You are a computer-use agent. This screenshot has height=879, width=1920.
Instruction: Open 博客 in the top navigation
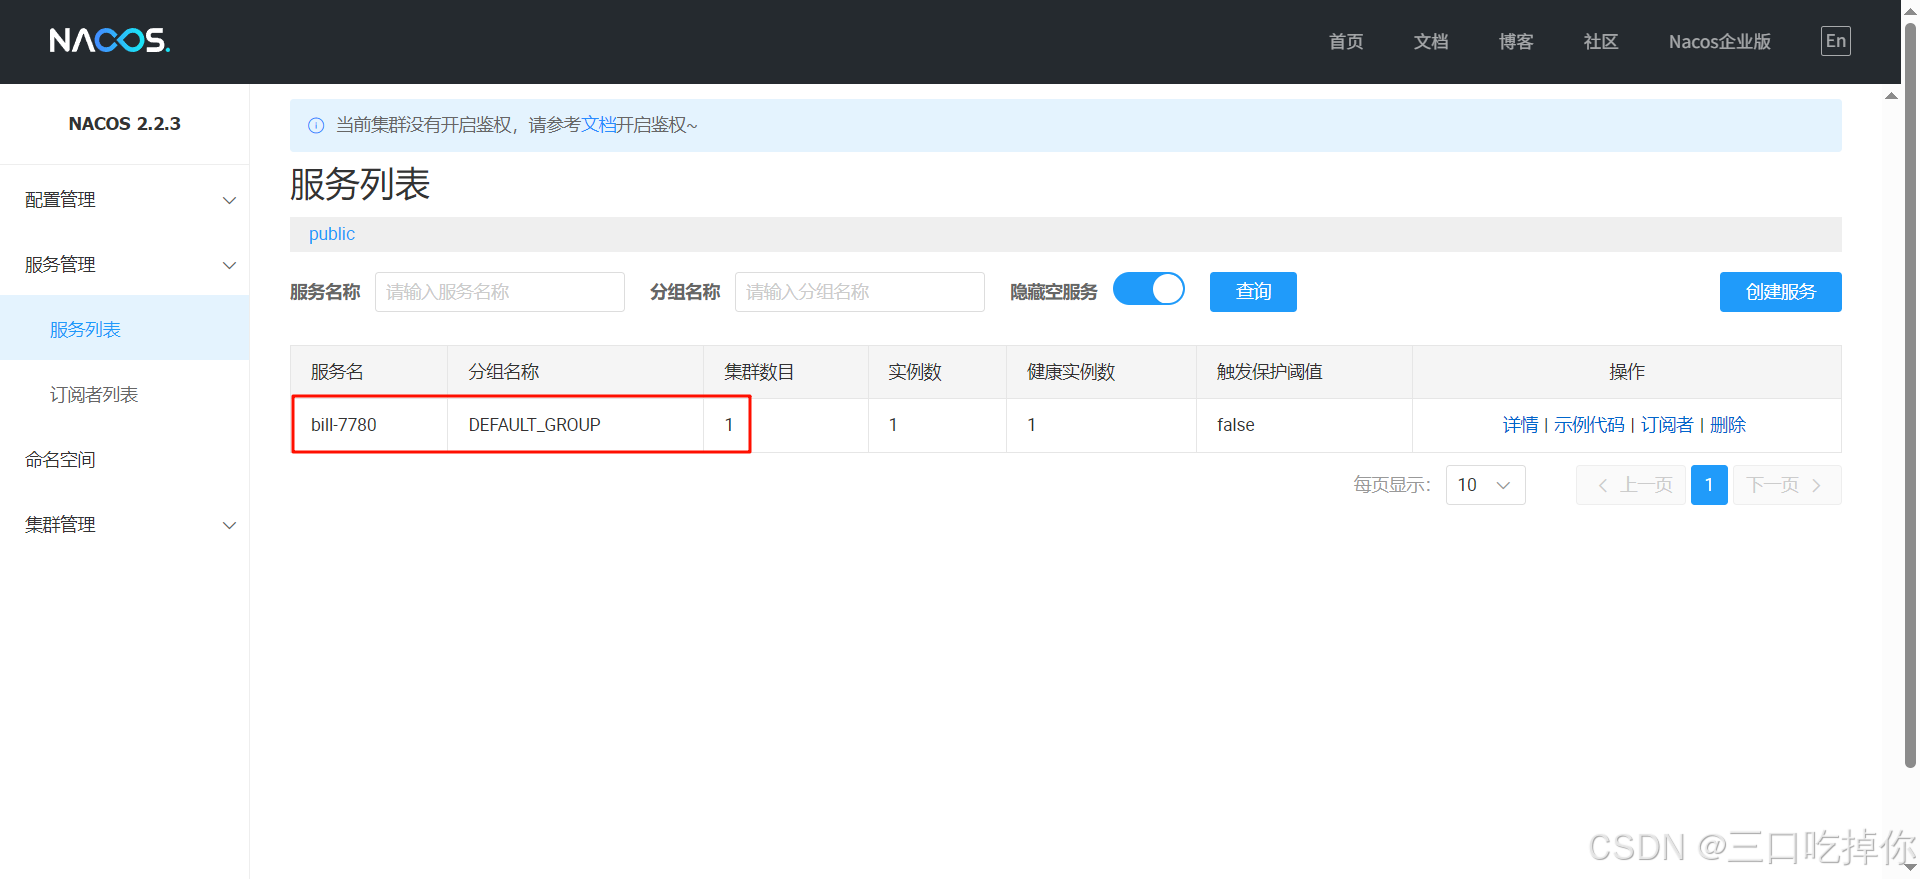click(x=1516, y=42)
